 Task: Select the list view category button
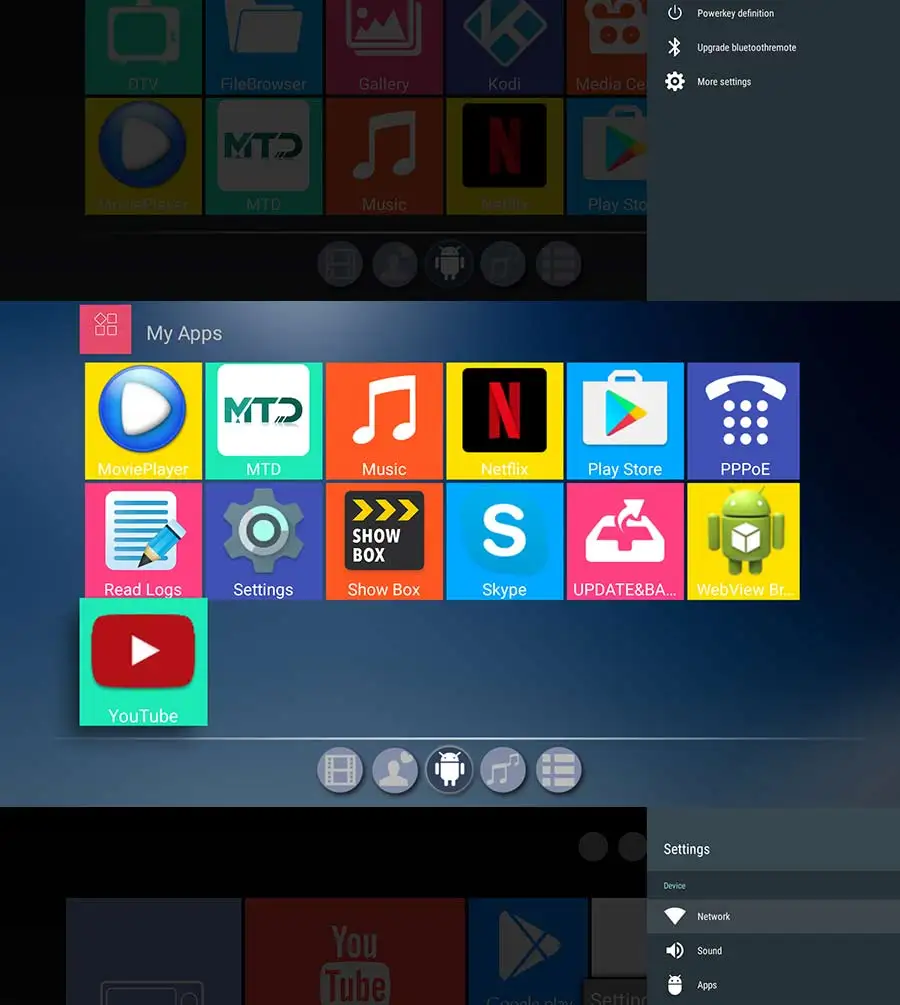pos(559,770)
